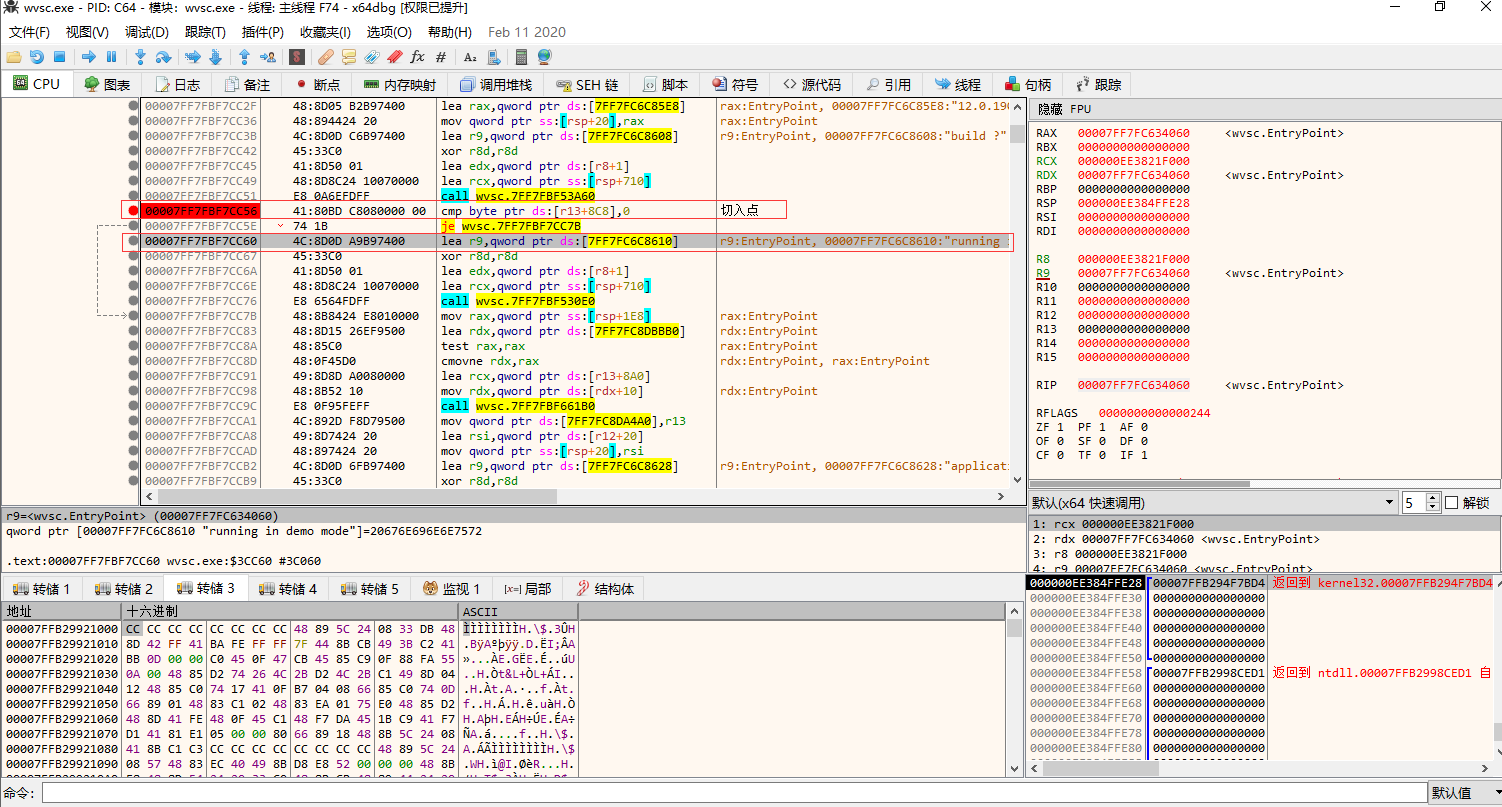Open the Calculator icon
The width and height of the screenshot is (1502, 807).
[x=521, y=57]
